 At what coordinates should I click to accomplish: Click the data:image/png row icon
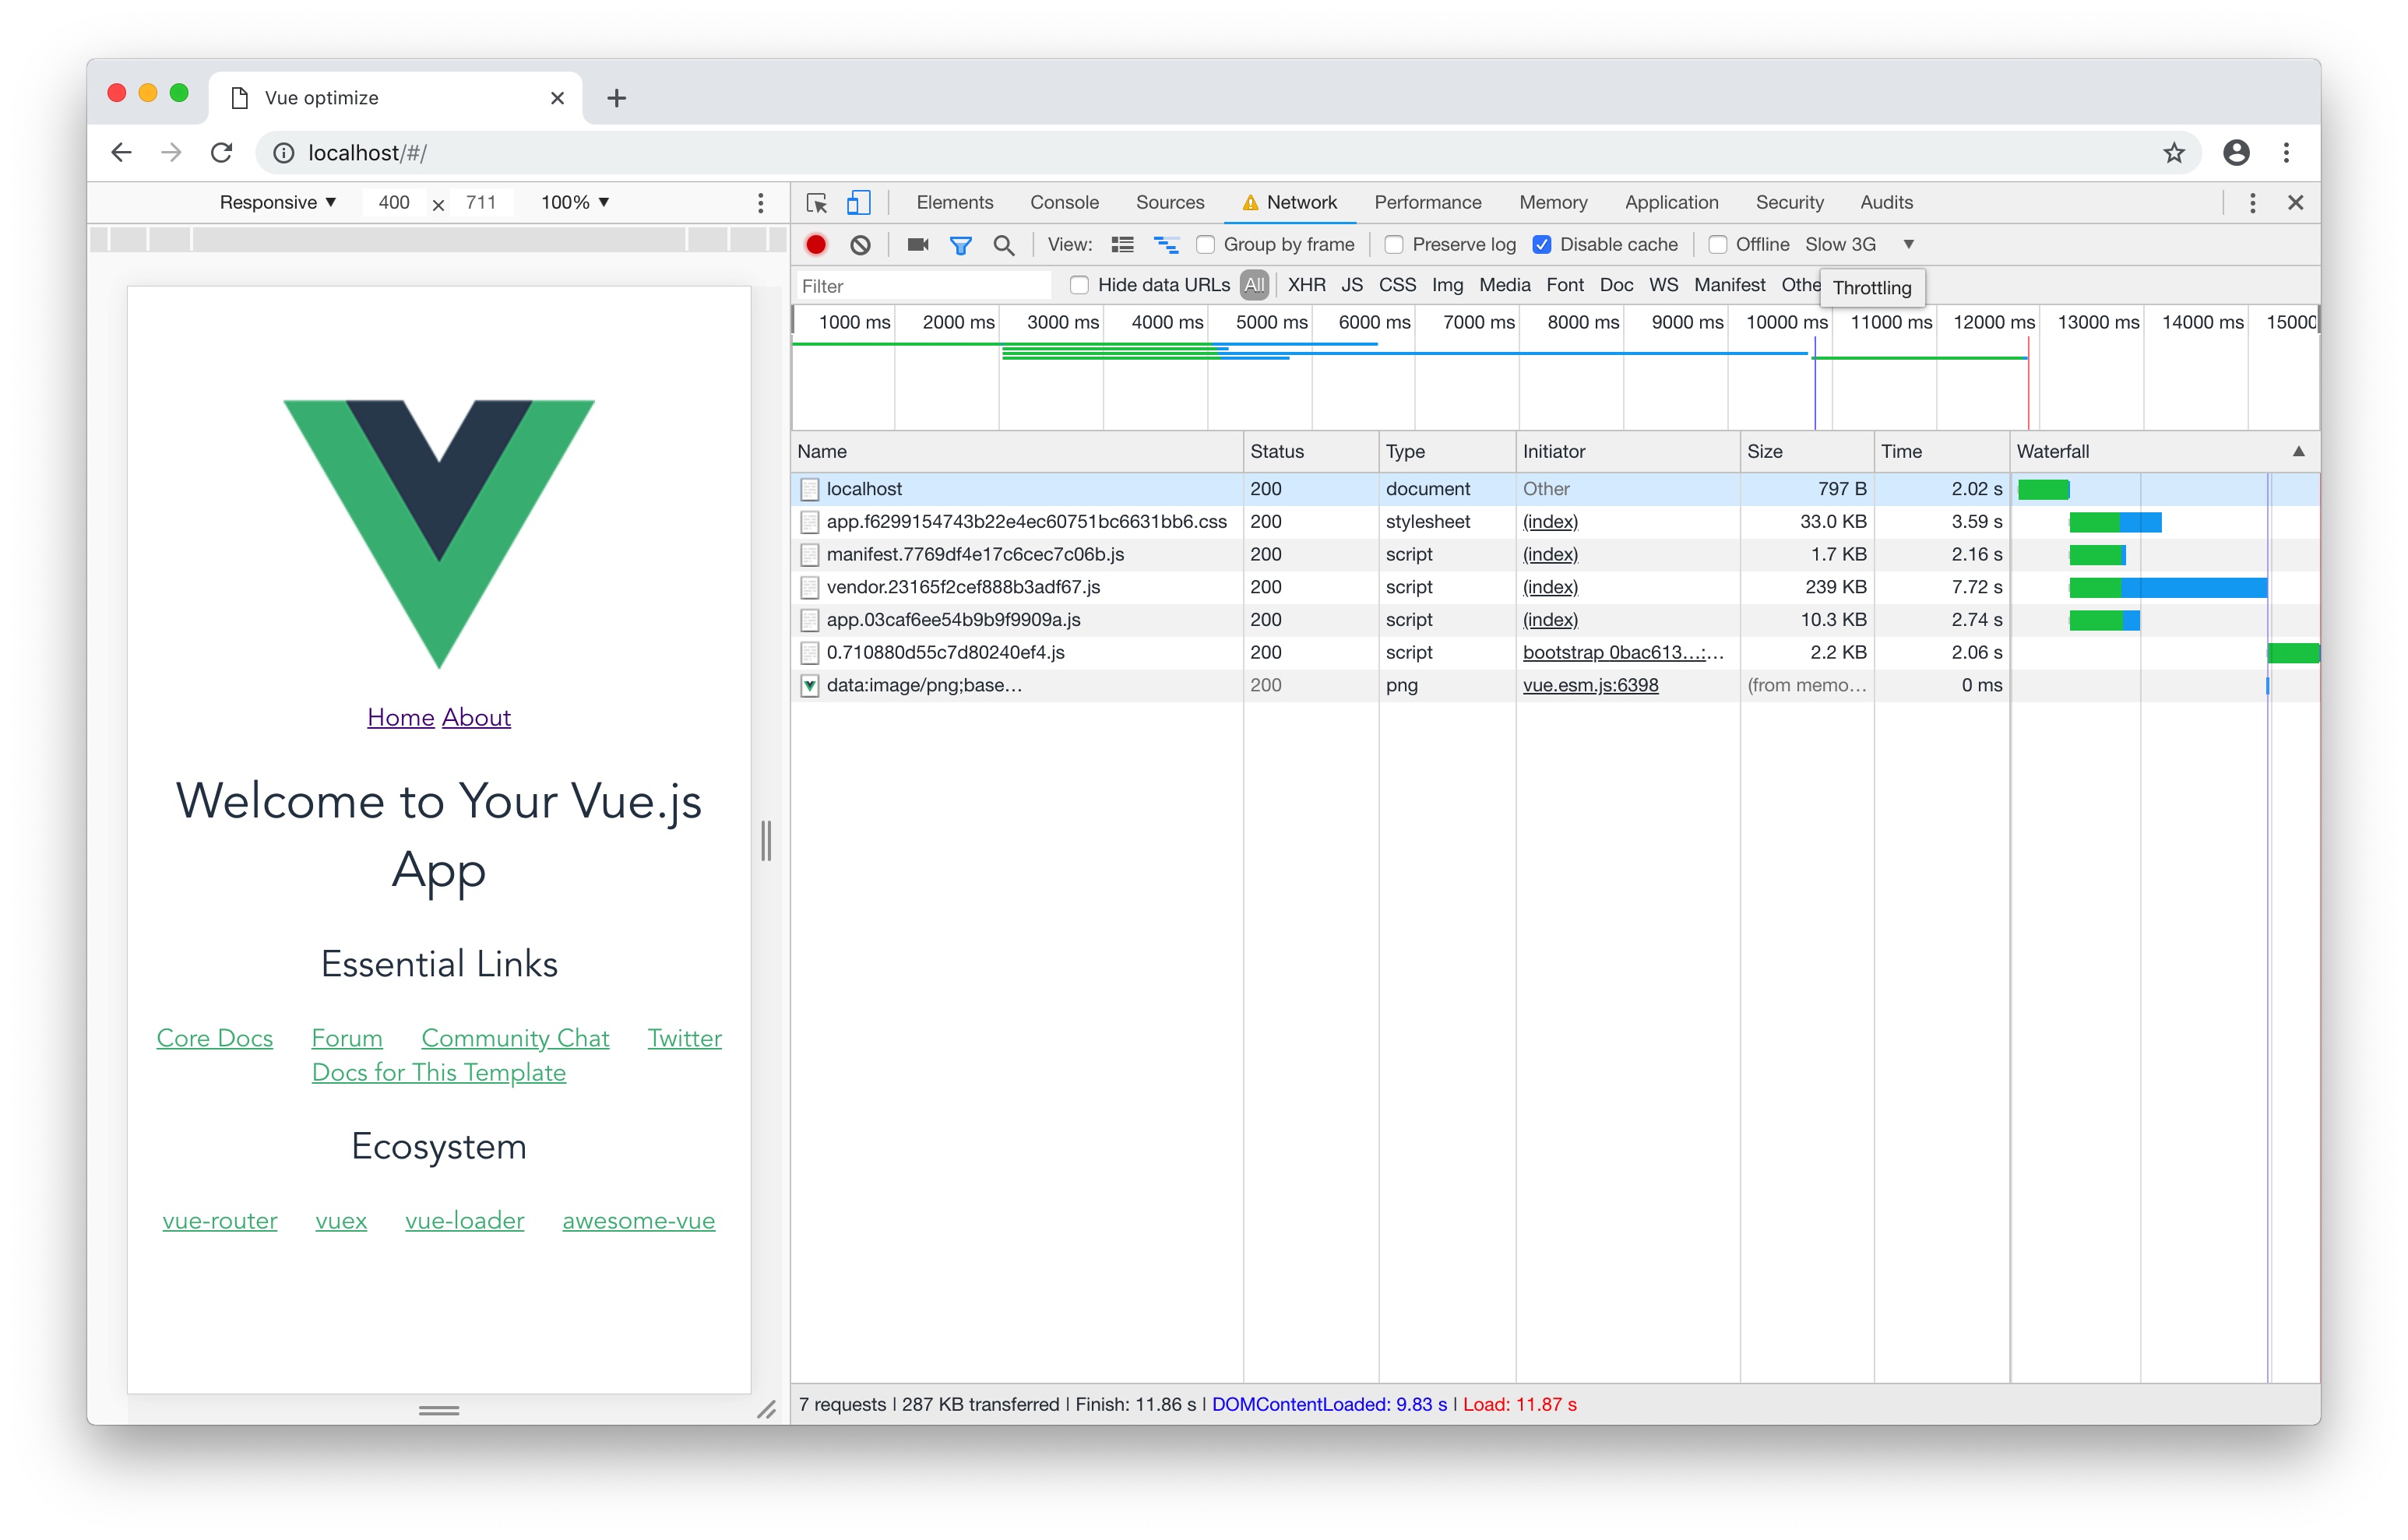click(810, 686)
